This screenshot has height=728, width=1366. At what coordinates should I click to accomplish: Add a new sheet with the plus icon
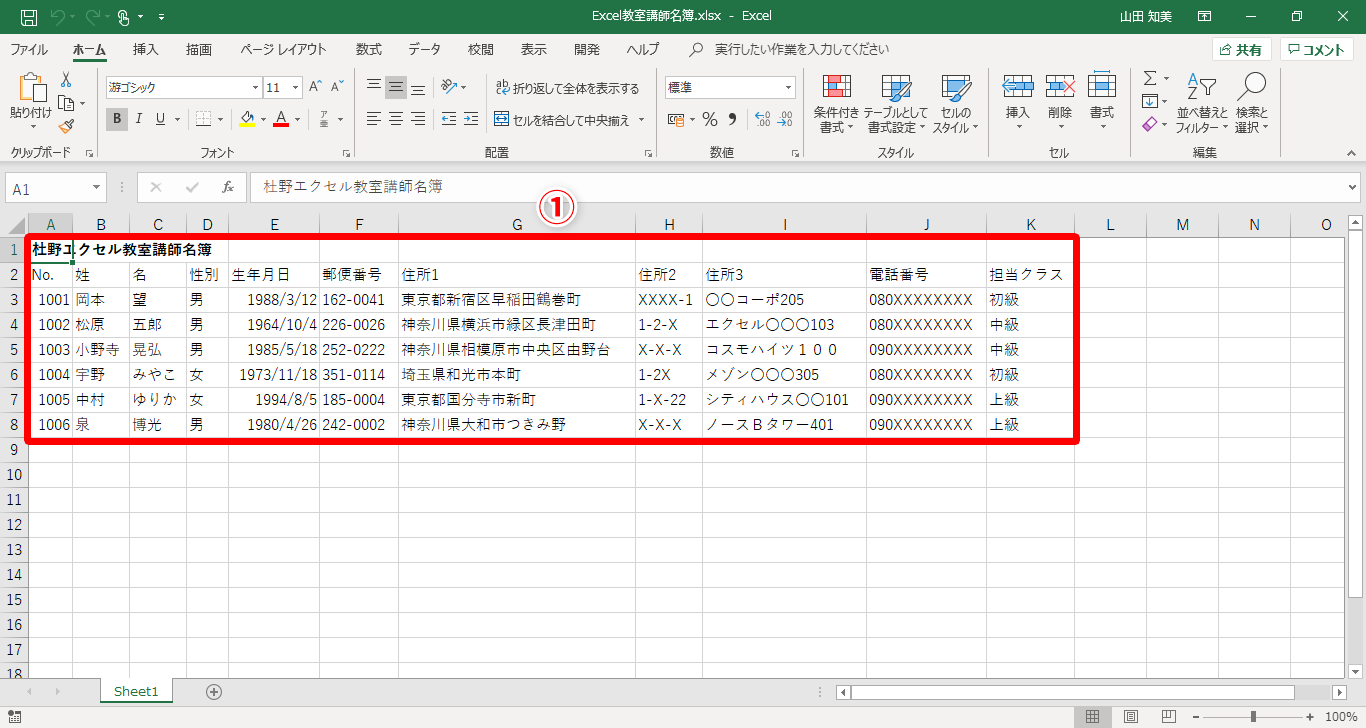point(213,691)
